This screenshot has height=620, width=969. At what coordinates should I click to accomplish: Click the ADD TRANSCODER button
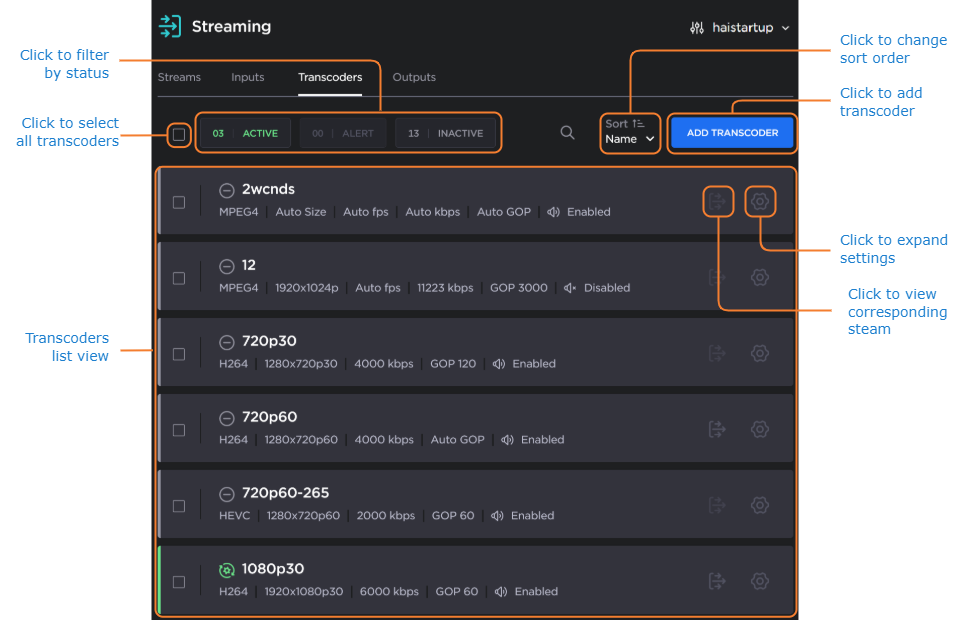coord(732,133)
